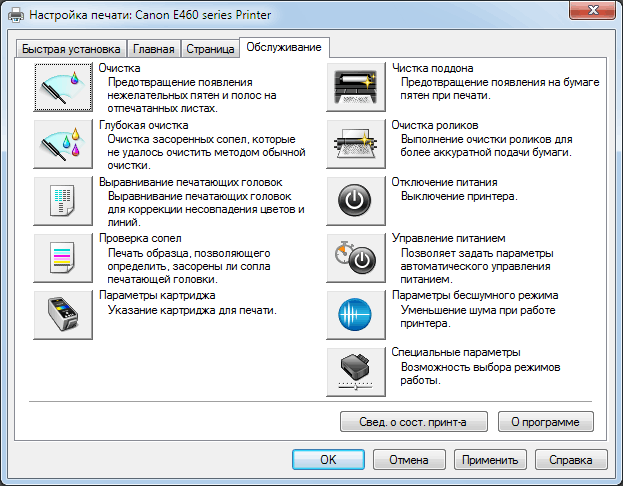Launch Глубокая очистка deep cleaning icon
This screenshot has width=623, height=486.
(63, 144)
